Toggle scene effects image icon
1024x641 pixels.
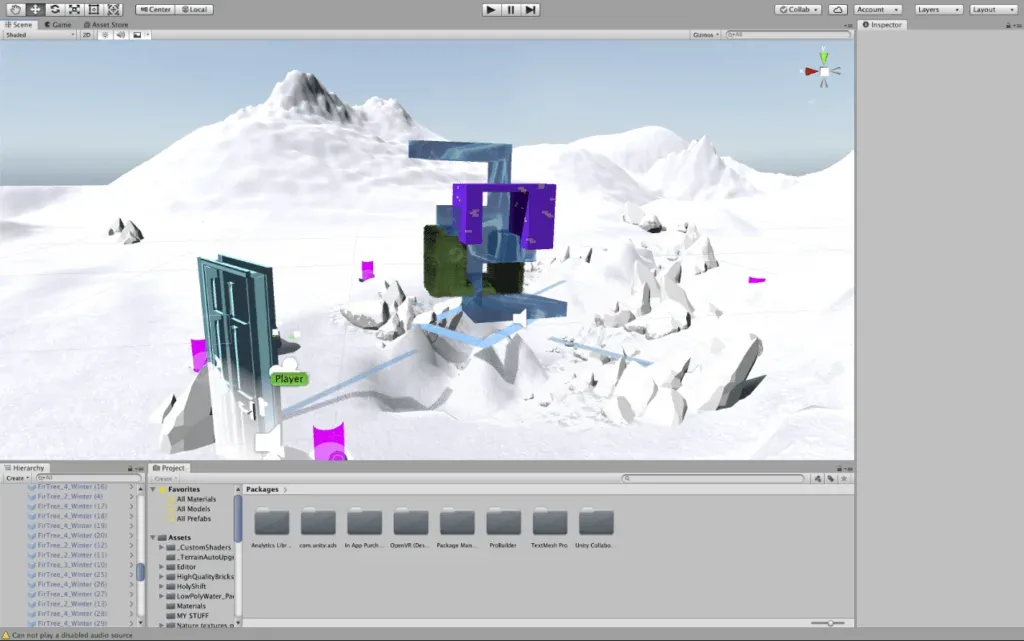tap(137, 35)
